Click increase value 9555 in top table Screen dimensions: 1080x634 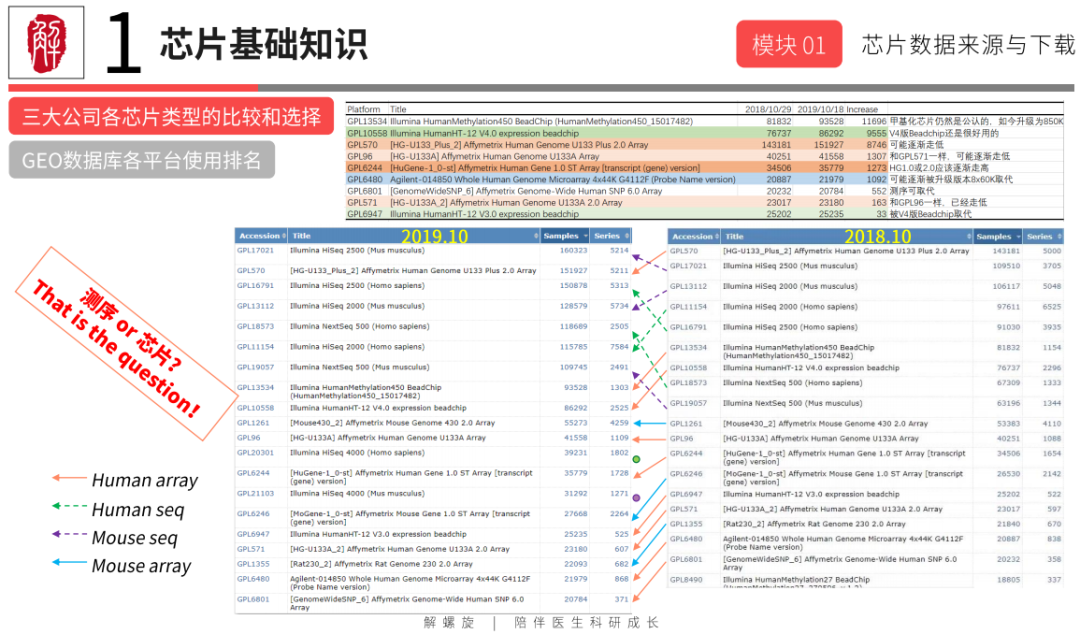(x=876, y=133)
